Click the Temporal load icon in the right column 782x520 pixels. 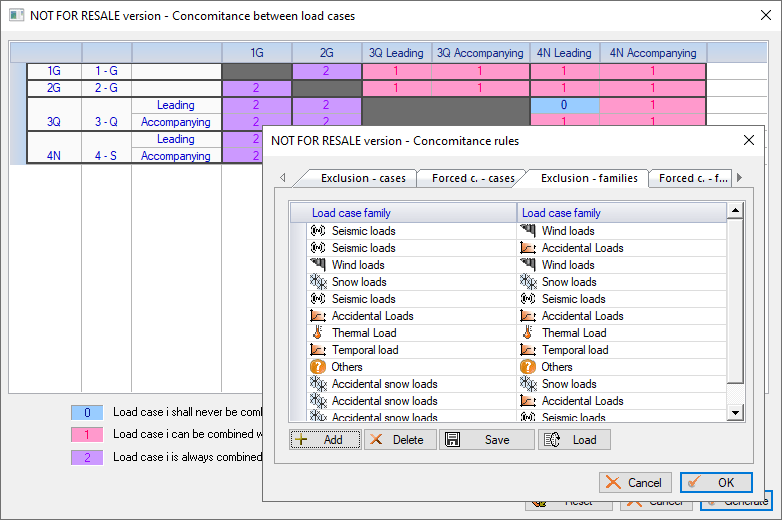pos(528,350)
